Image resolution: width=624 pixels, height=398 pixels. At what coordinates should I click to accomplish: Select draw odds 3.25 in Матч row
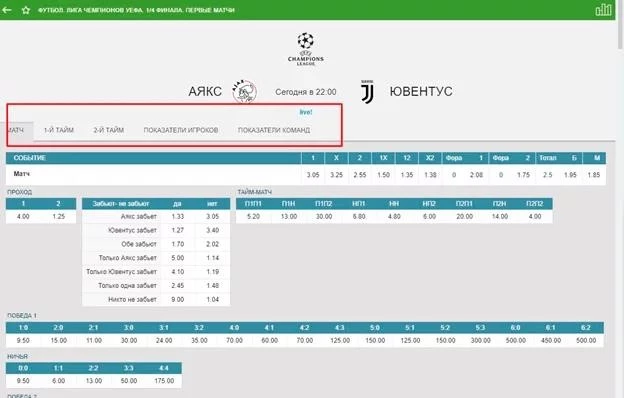click(336, 175)
